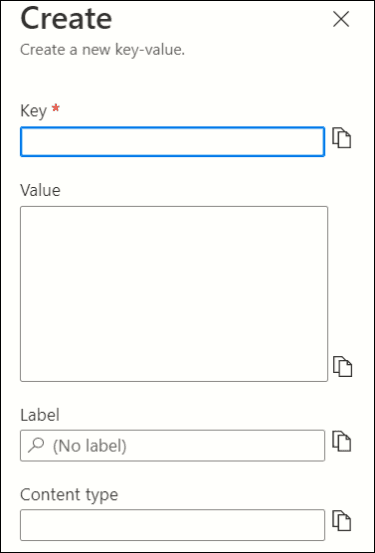Screen dimensions: 375x553
Task: Dismiss the panel using the X icon
Action: (341, 19)
